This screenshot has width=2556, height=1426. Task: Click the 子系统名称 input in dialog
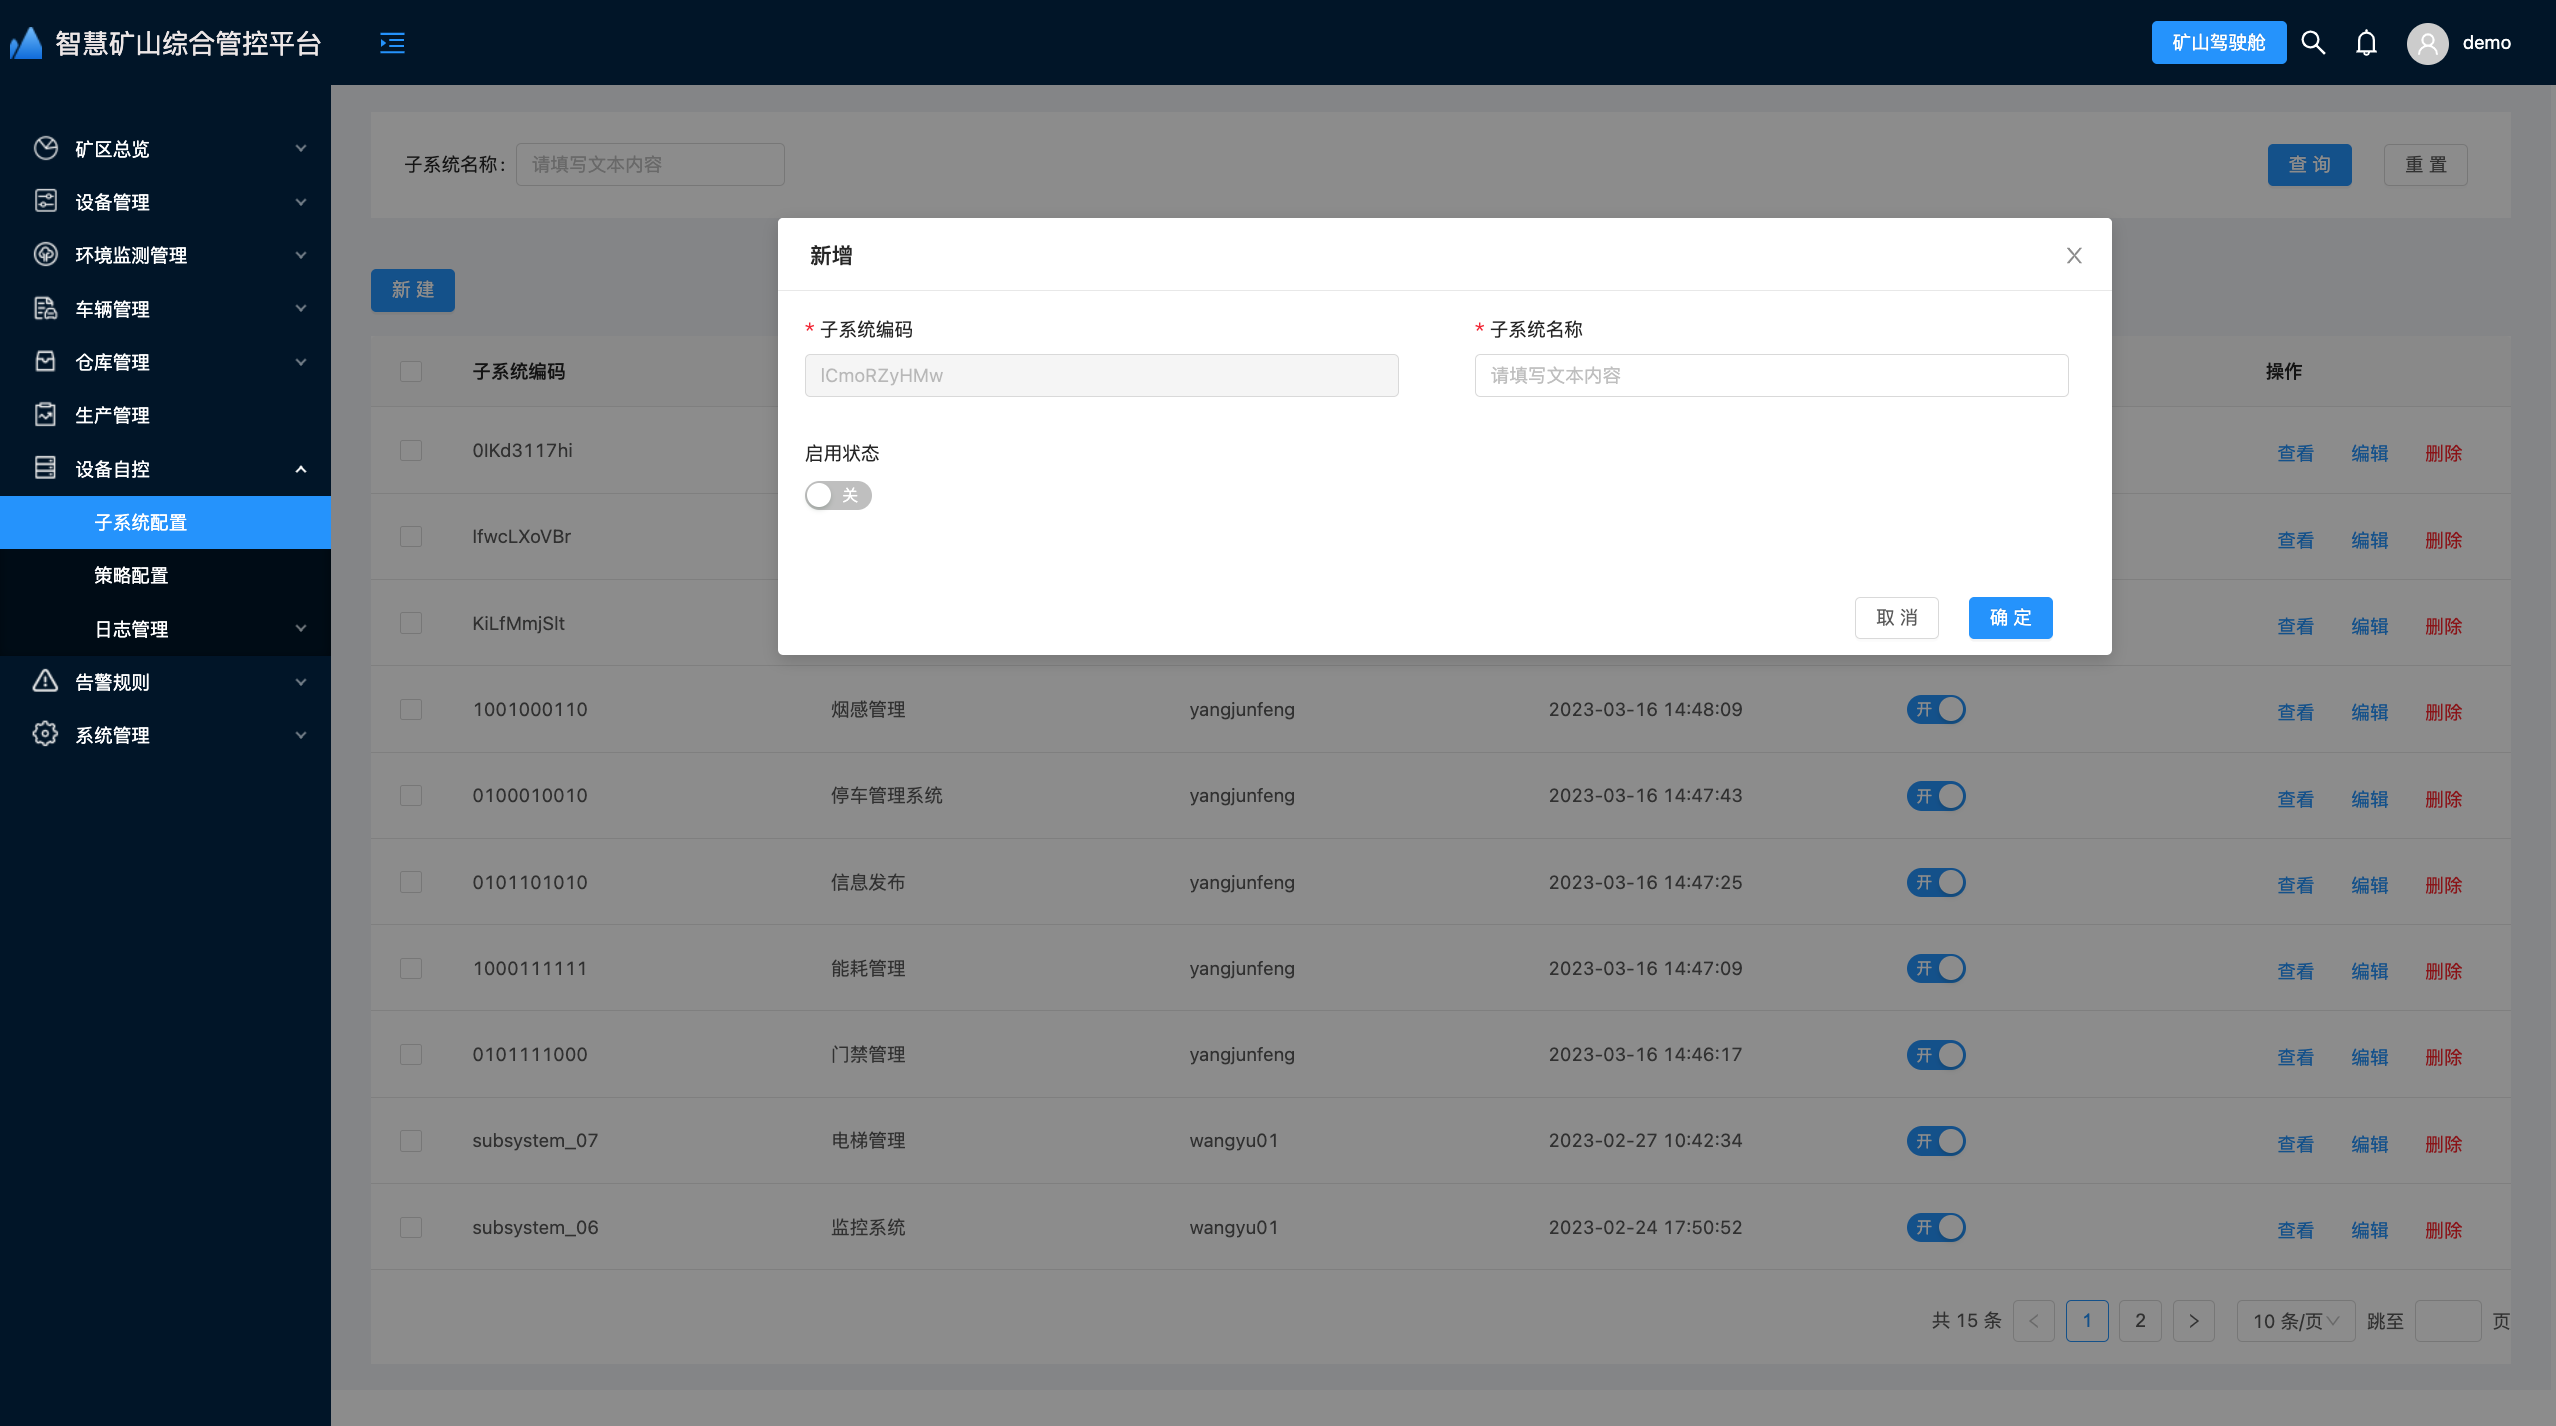pyautogui.click(x=1771, y=376)
